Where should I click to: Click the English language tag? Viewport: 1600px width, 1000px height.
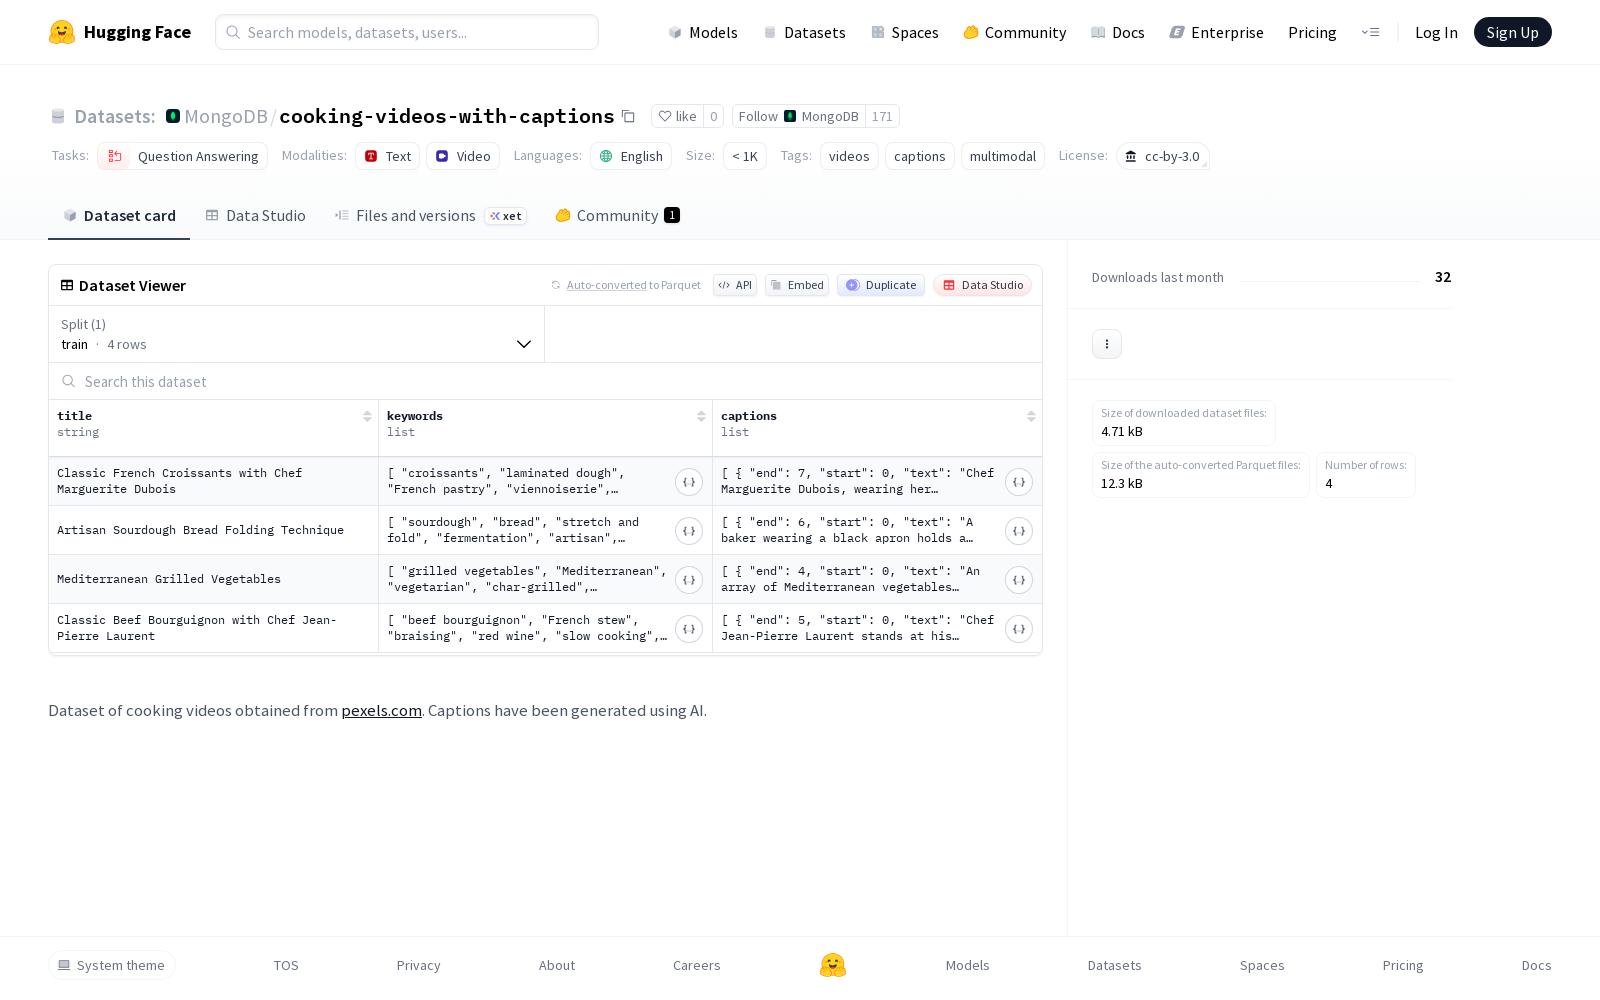[x=631, y=156]
